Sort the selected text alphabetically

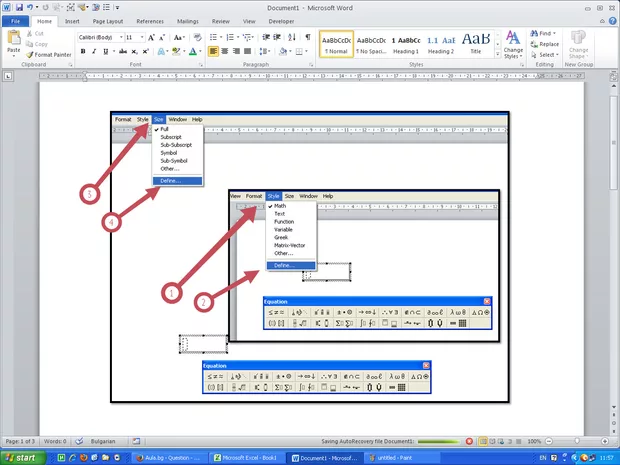click(x=292, y=37)
